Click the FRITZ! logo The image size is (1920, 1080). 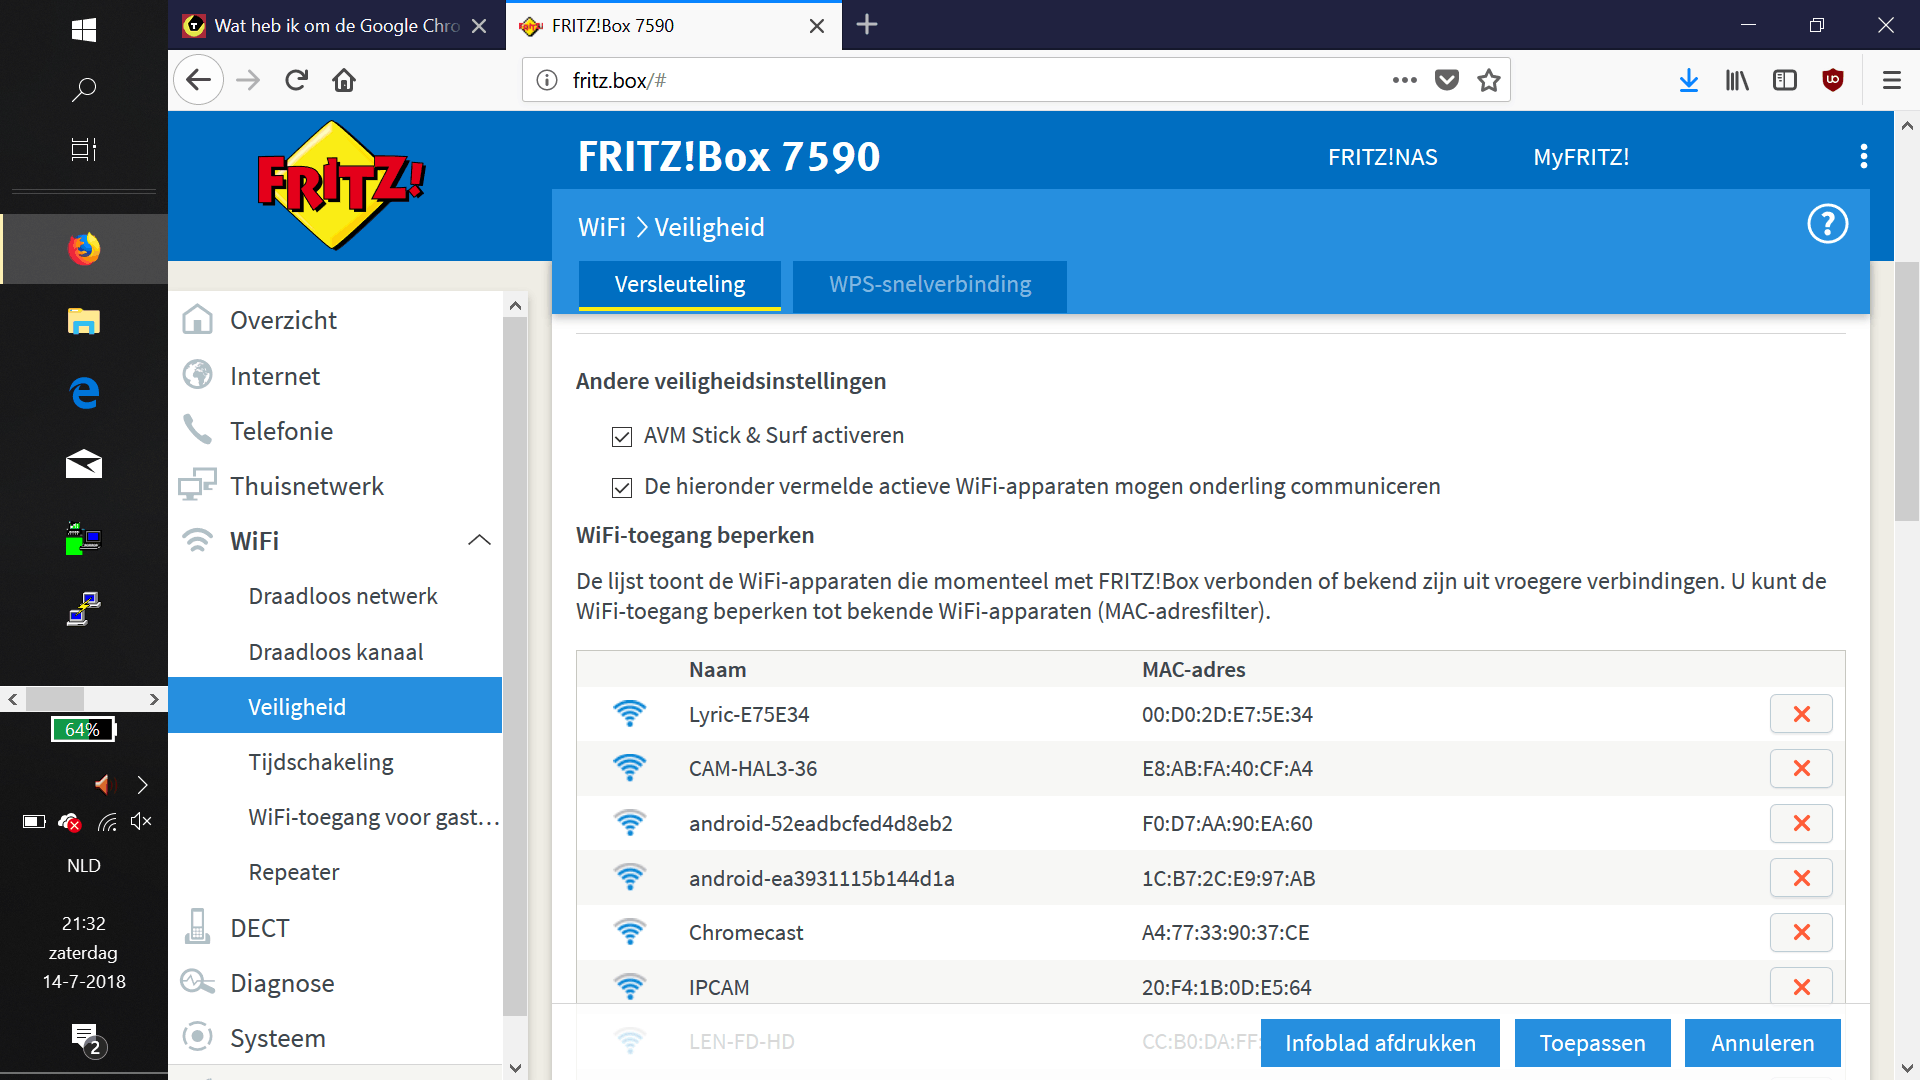[340, 185]
